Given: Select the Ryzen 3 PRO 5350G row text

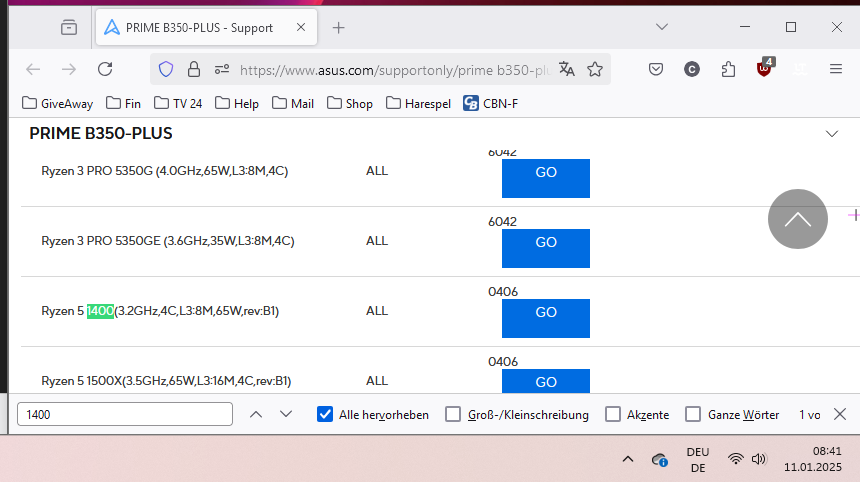Looking at the screenshot, I should tap(165, 171).
